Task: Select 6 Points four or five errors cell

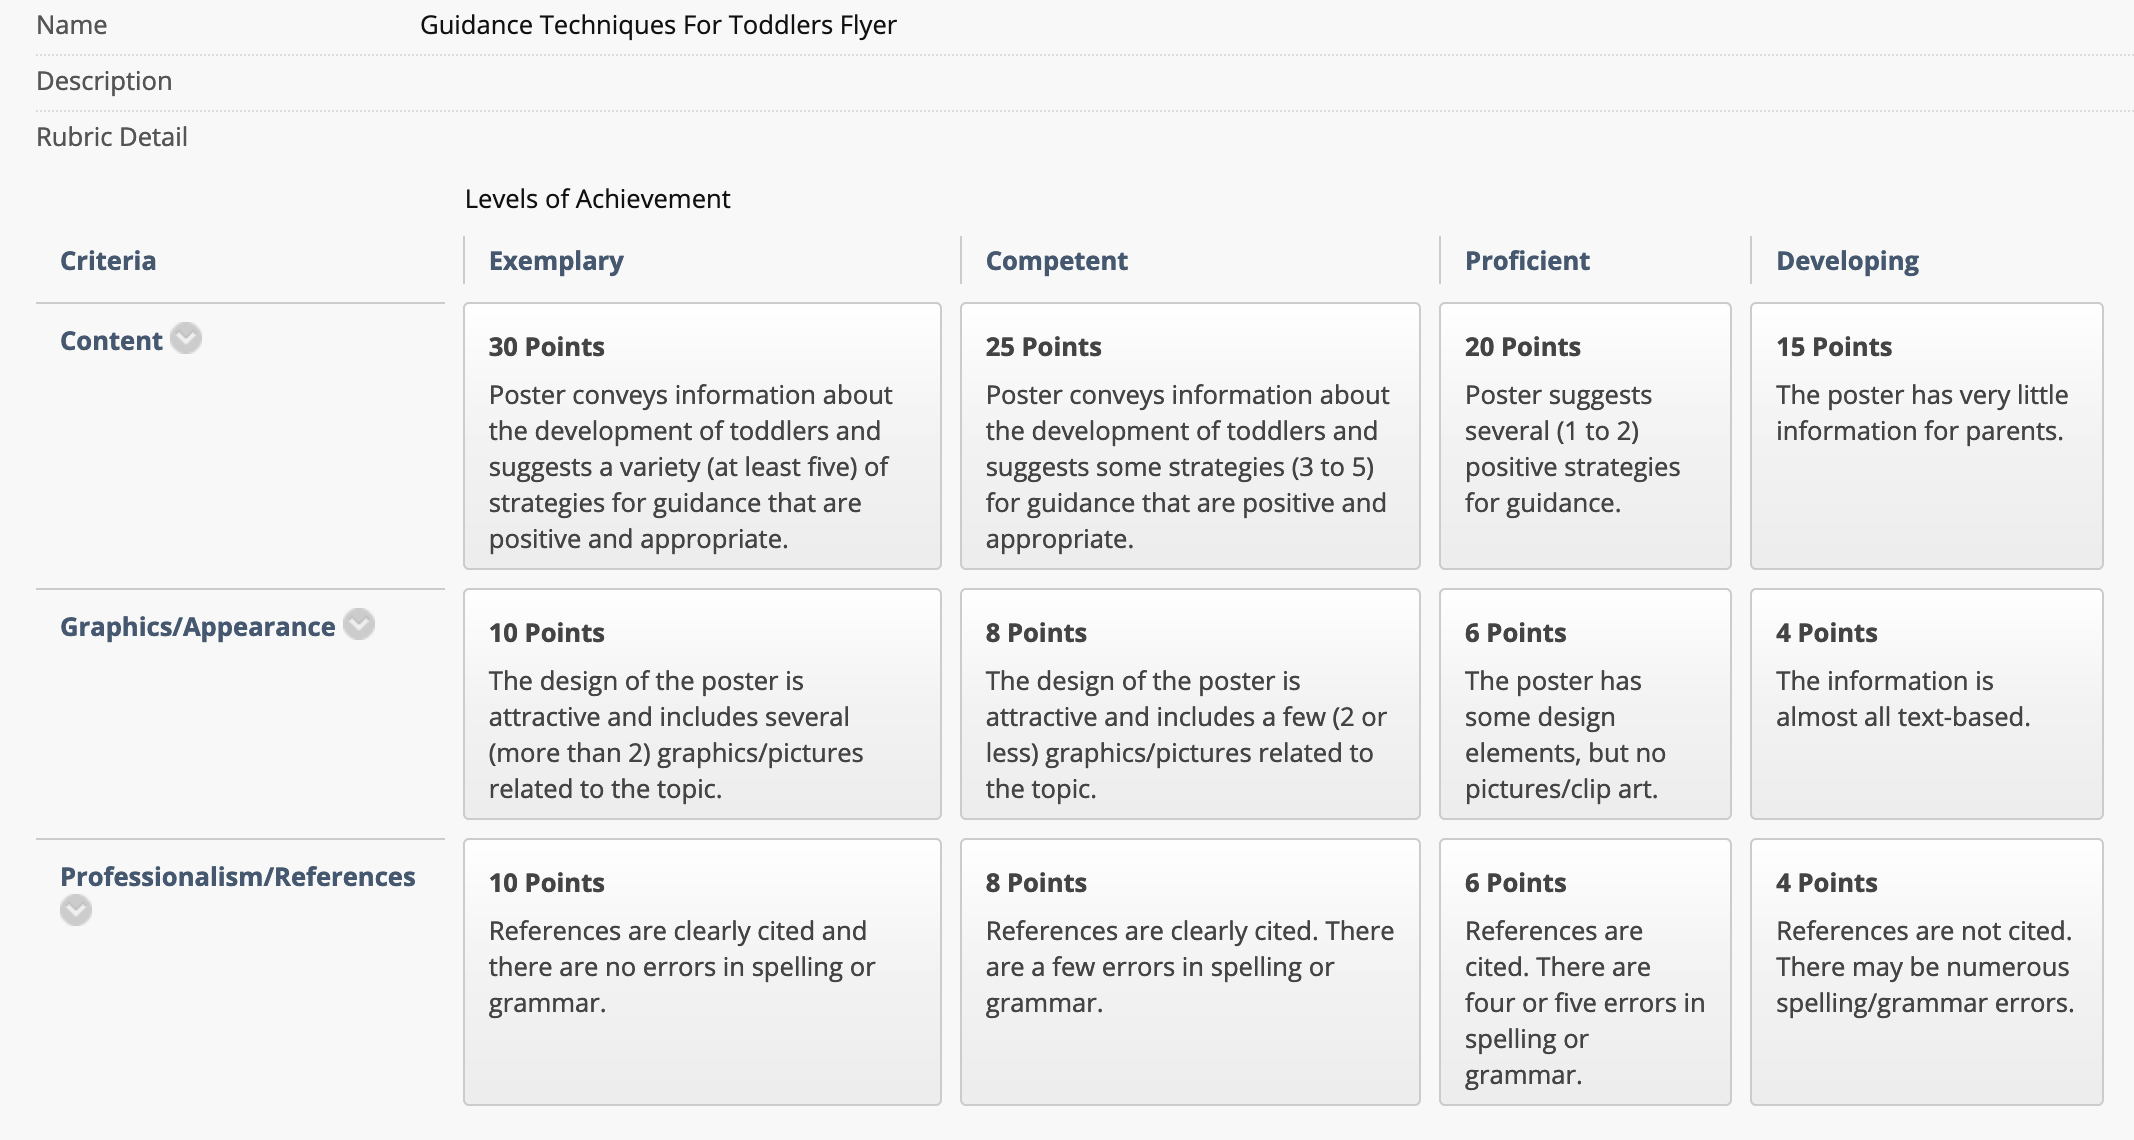Action: pyautogui.click(x=1585, y=972)
